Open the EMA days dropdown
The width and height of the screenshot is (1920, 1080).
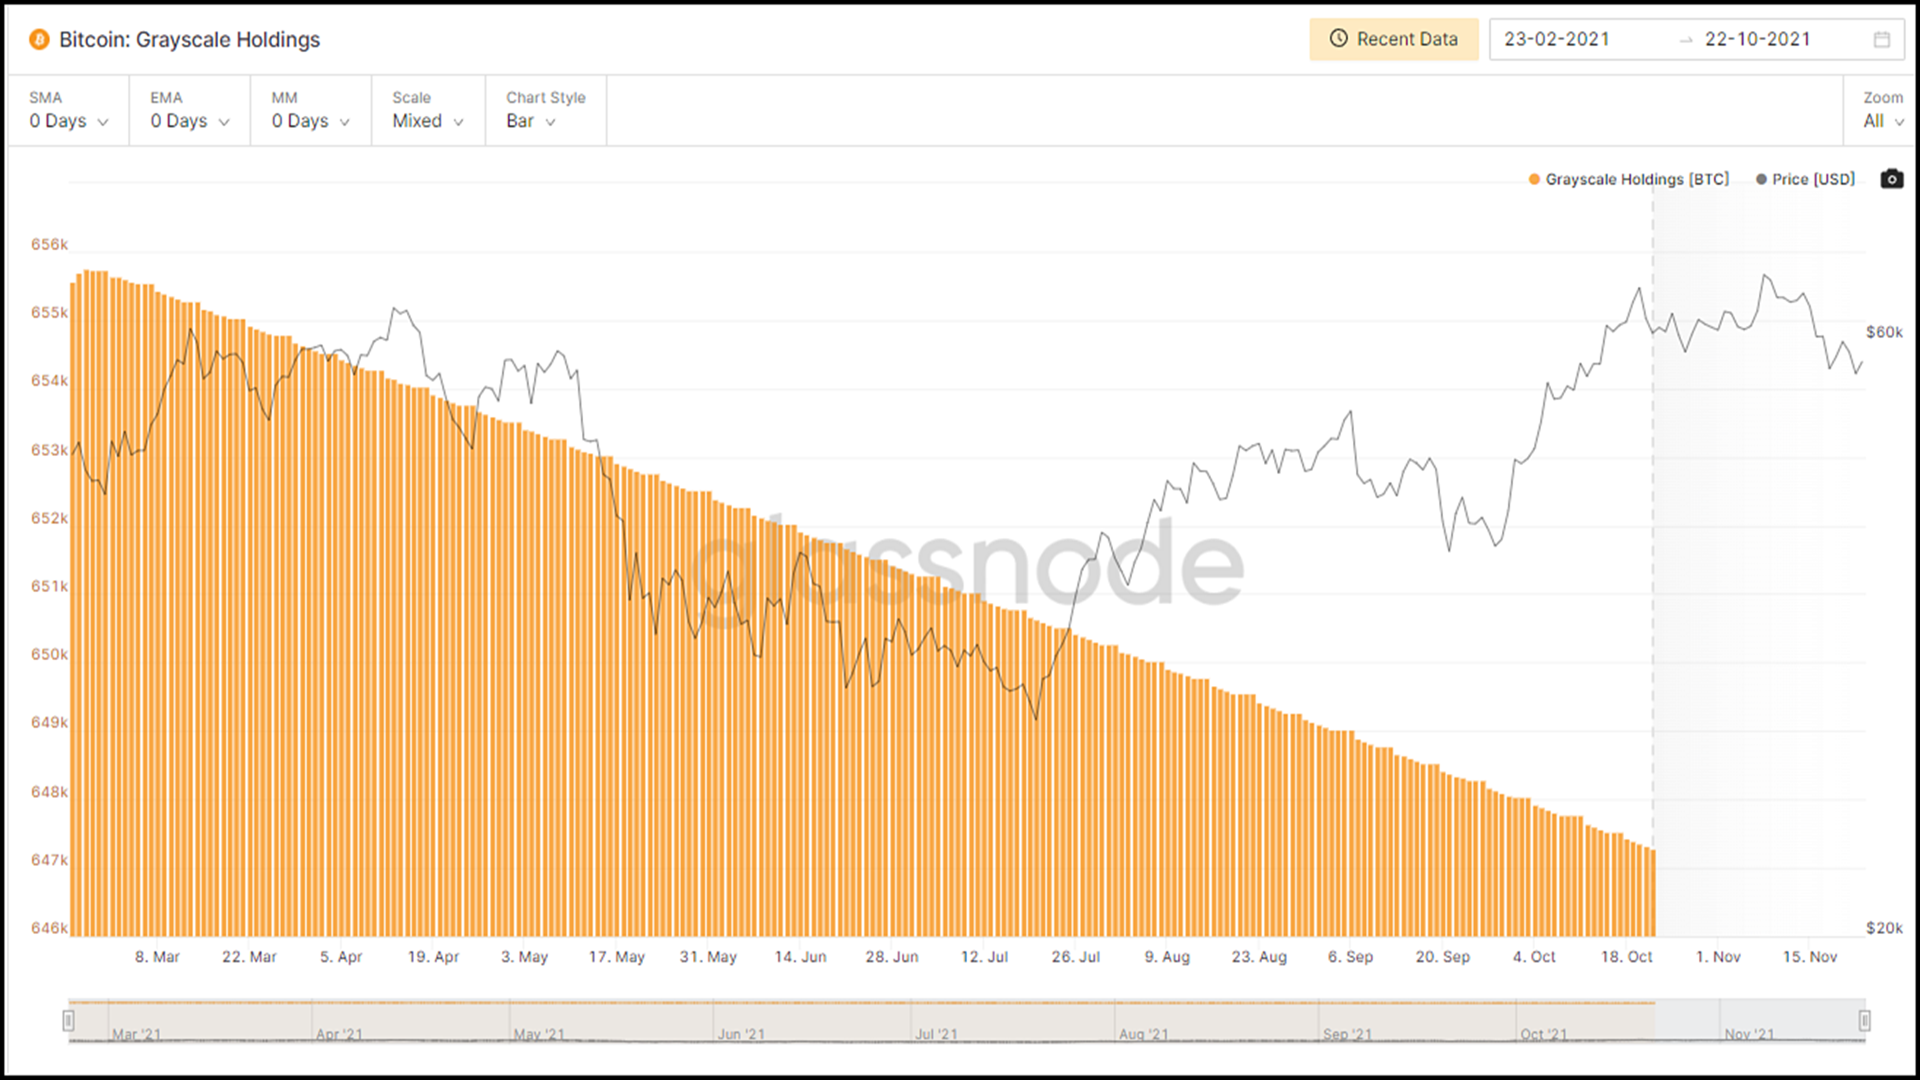click(x=190, y=120)
